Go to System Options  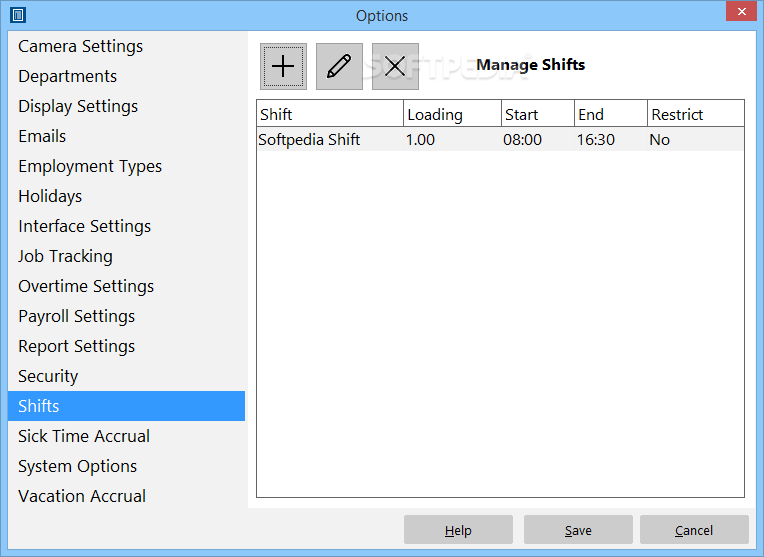pos(126,466)
